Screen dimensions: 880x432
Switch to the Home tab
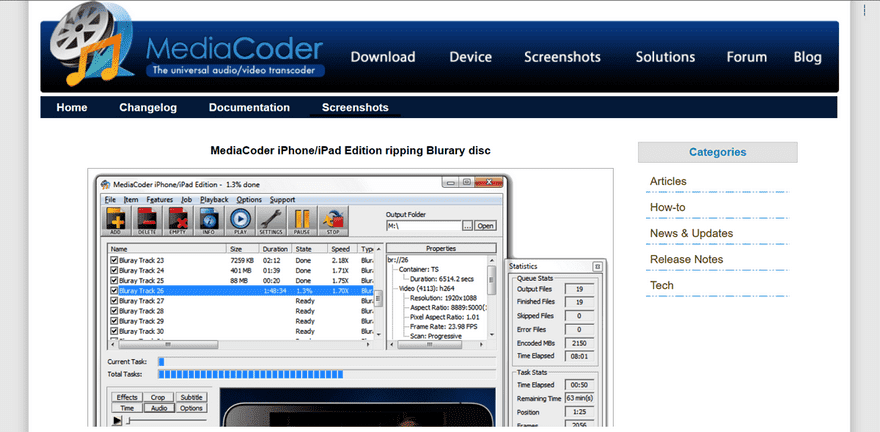point(72,108)
